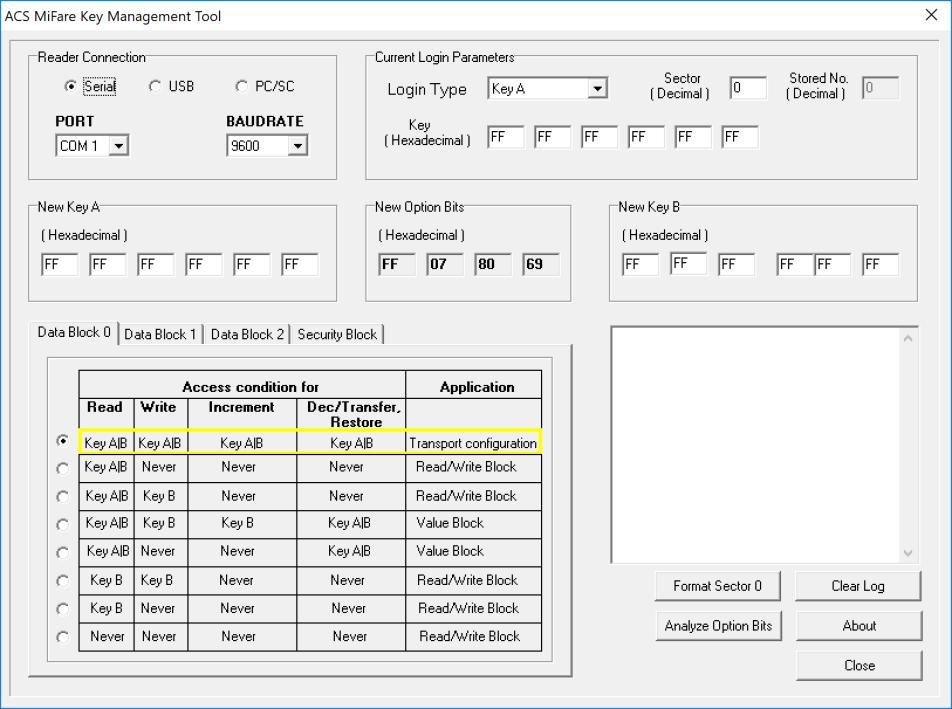
Task: Select the Transport configuration access radio button
Action: click(63, 441)
